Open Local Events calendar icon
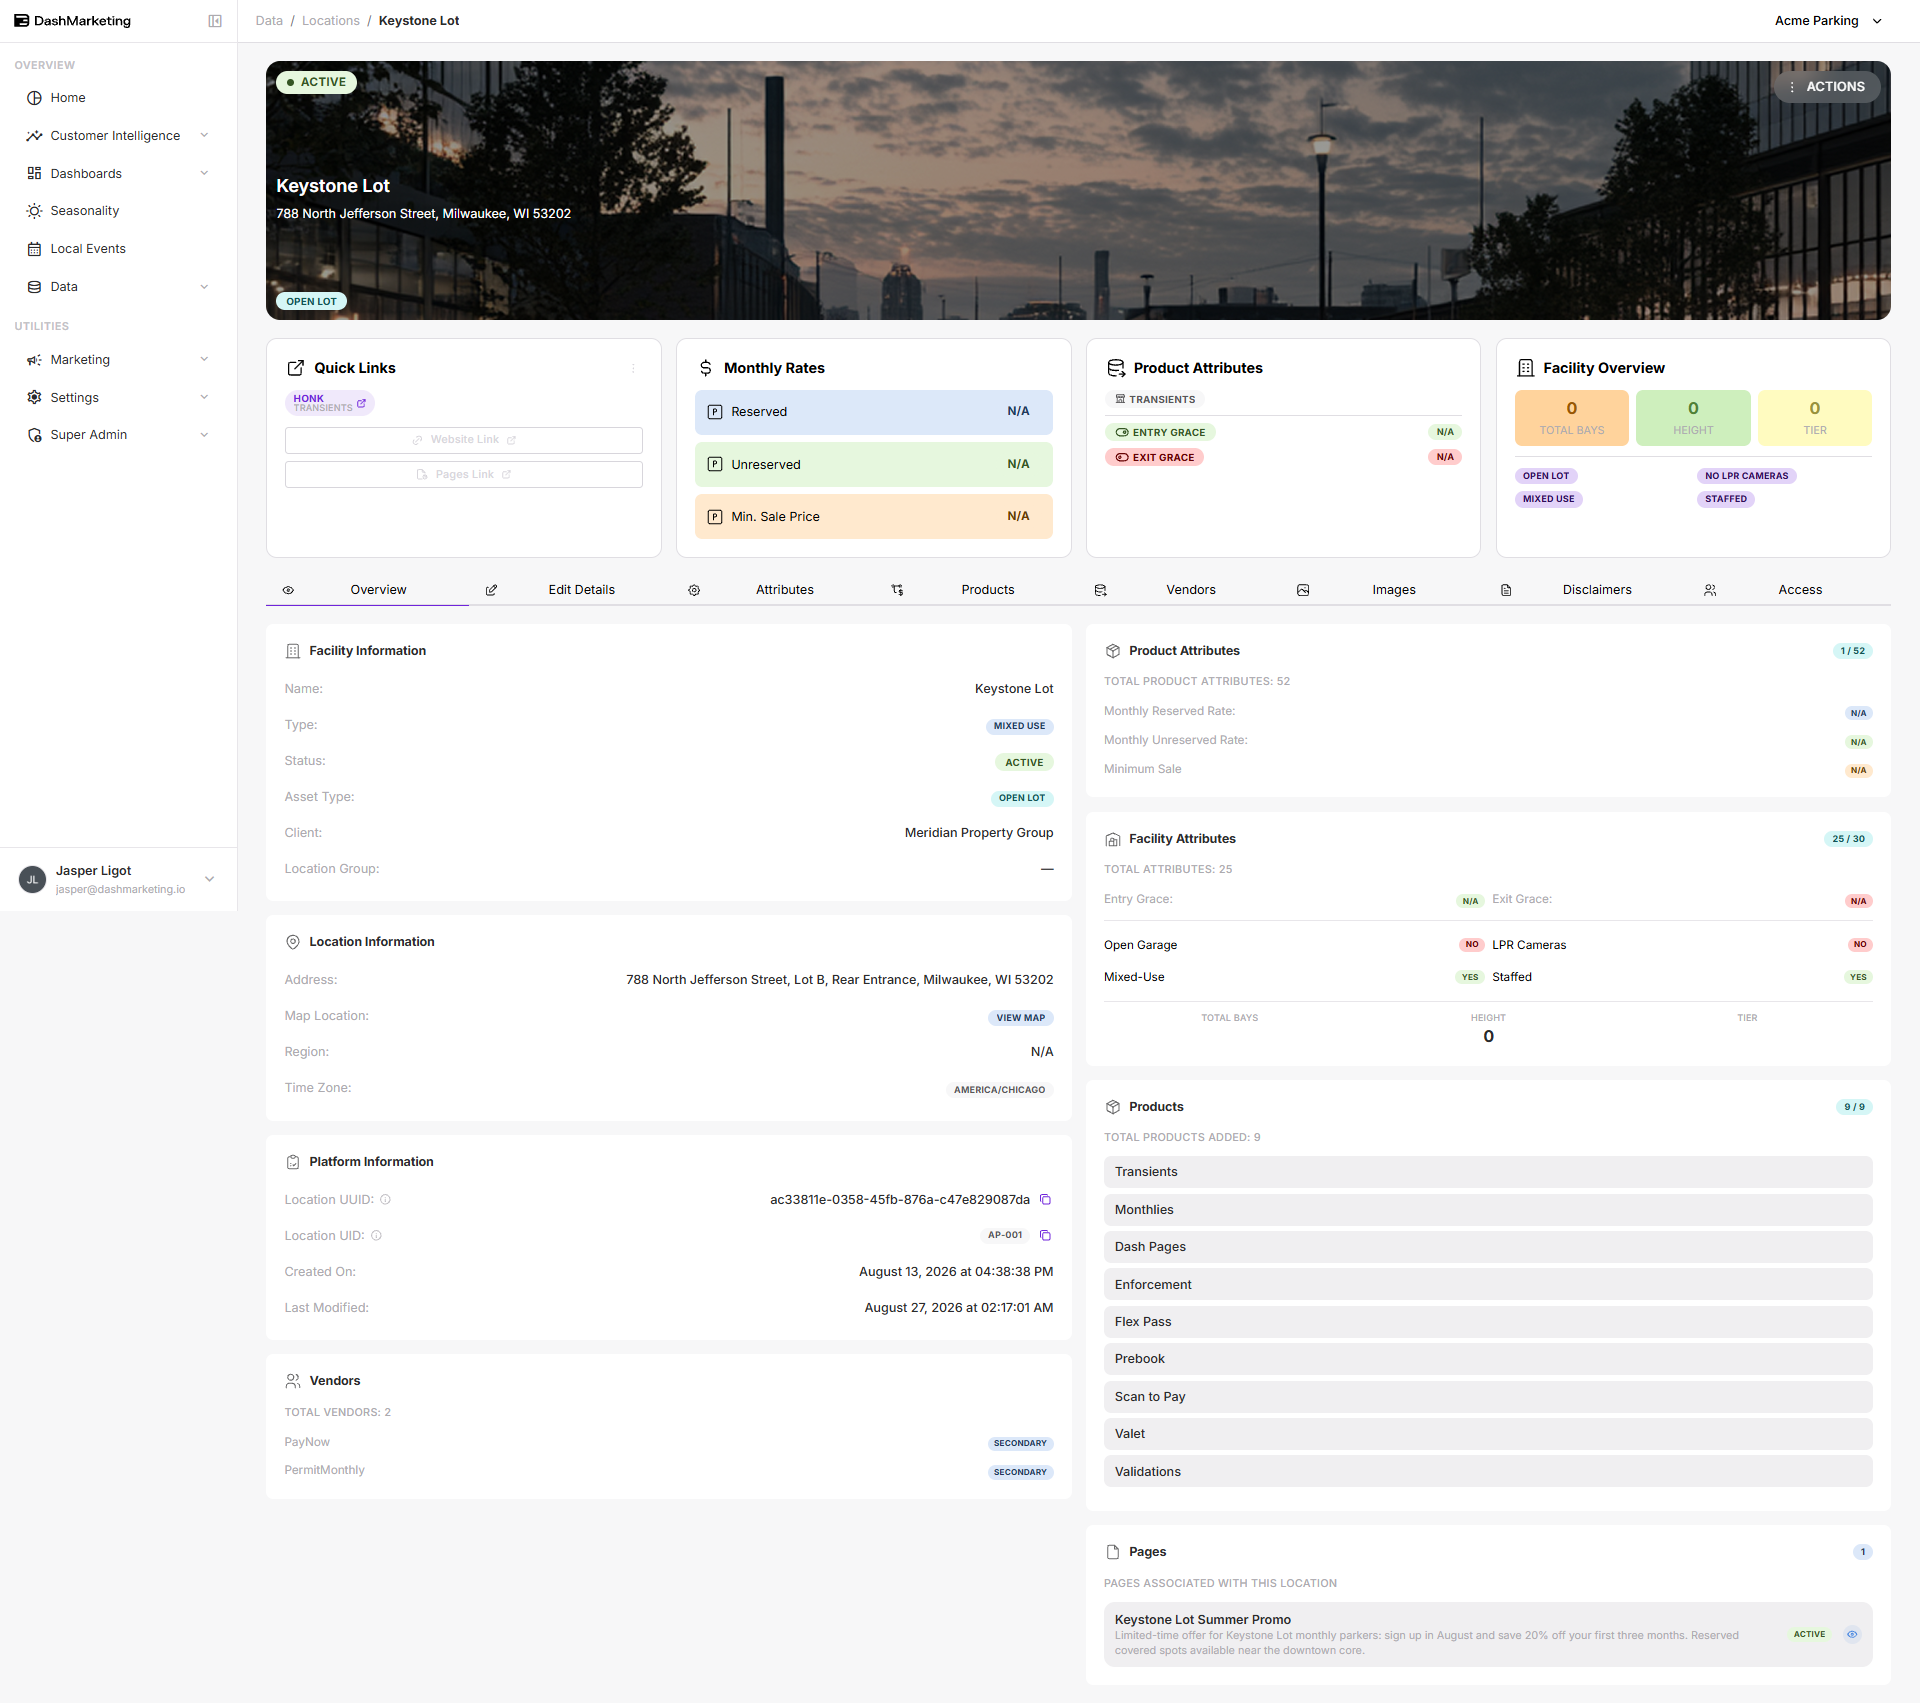 (34, 249)
